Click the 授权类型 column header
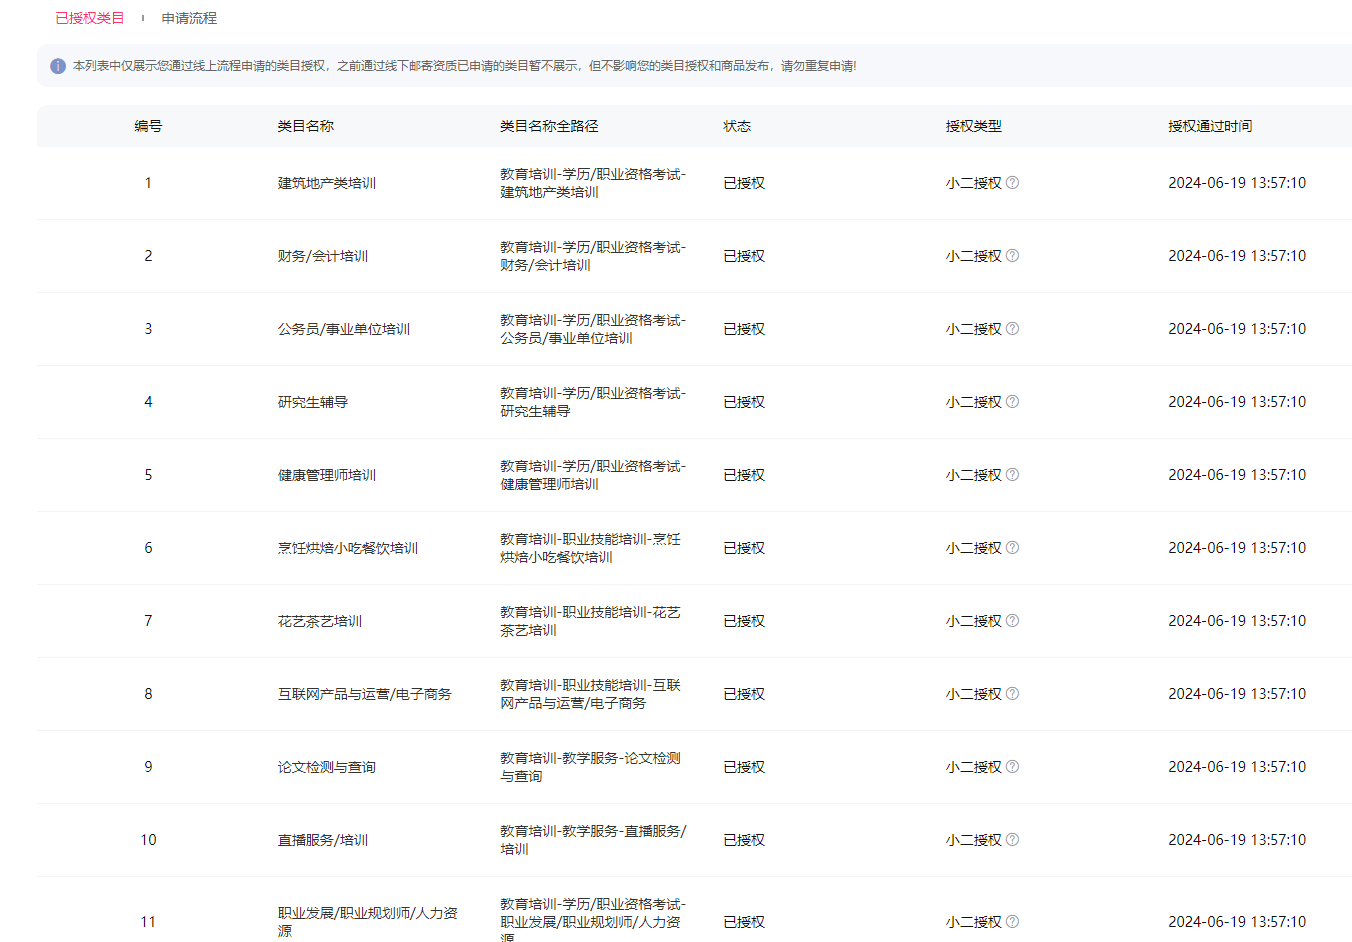 click(x=973, y=126)
